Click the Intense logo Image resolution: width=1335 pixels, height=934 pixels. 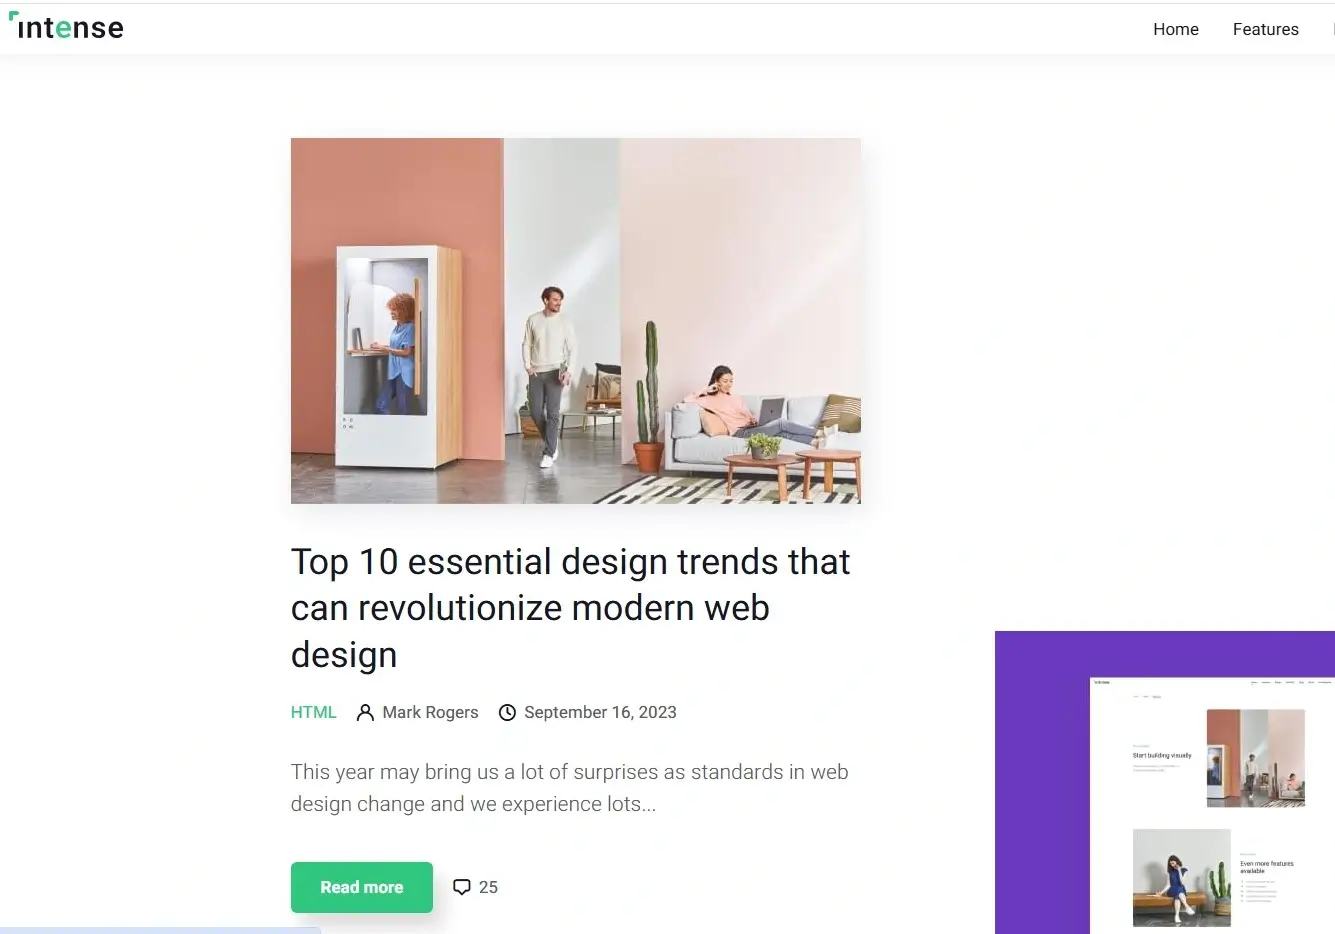(x=66, y=27)
